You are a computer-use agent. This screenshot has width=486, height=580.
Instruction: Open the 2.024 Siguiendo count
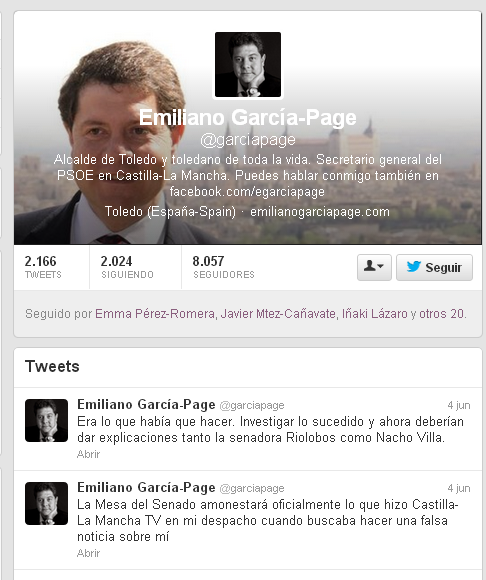click(127, 266)
